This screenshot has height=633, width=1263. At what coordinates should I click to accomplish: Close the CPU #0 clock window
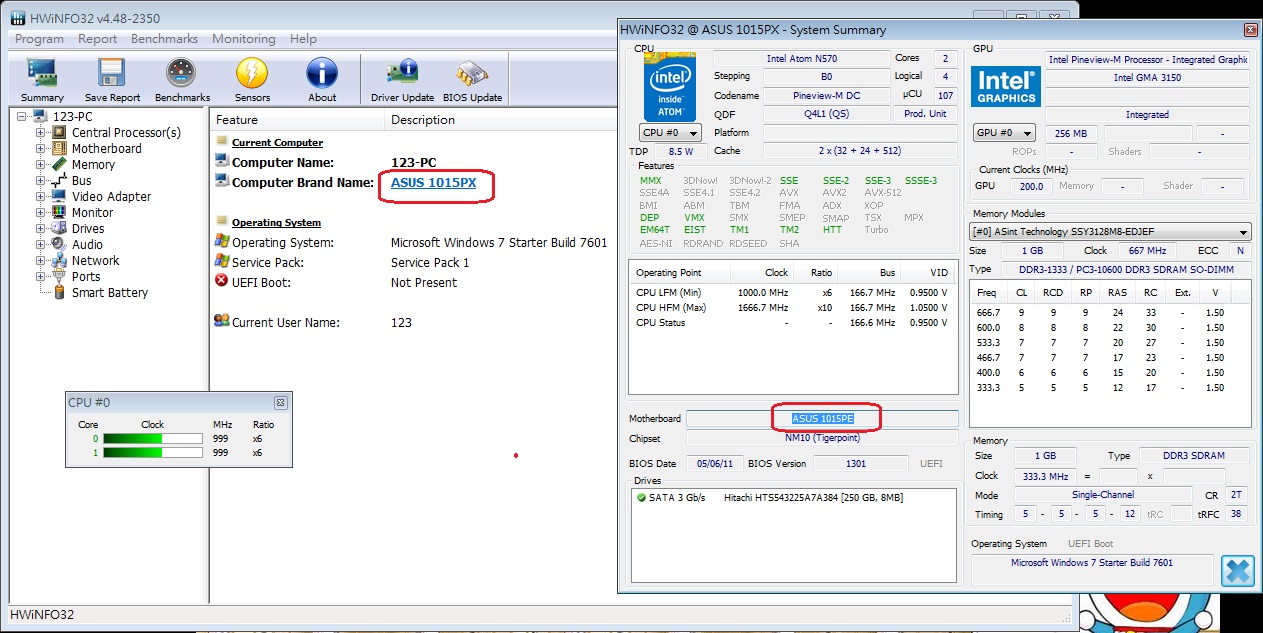(x=281, y=402)
